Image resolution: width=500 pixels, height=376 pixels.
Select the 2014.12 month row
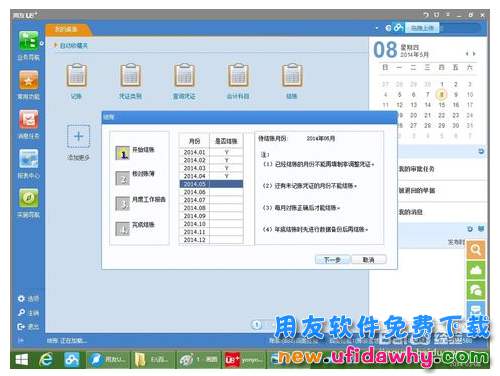[211, 240]
